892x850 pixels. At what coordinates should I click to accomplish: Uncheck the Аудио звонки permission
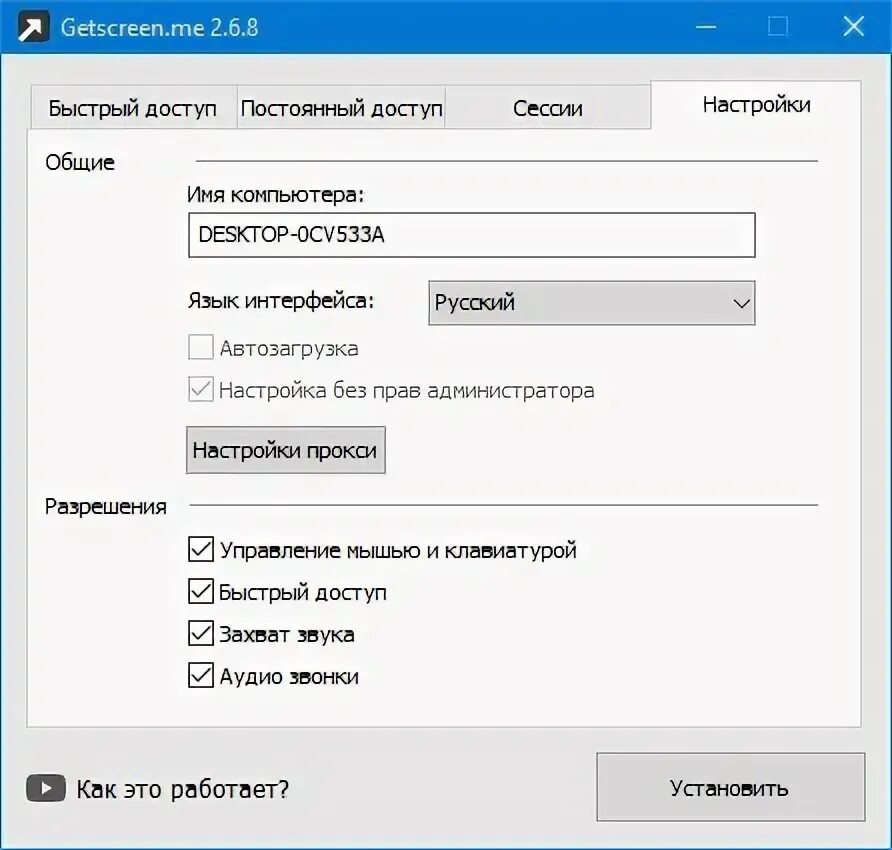[x=201, y=675]
